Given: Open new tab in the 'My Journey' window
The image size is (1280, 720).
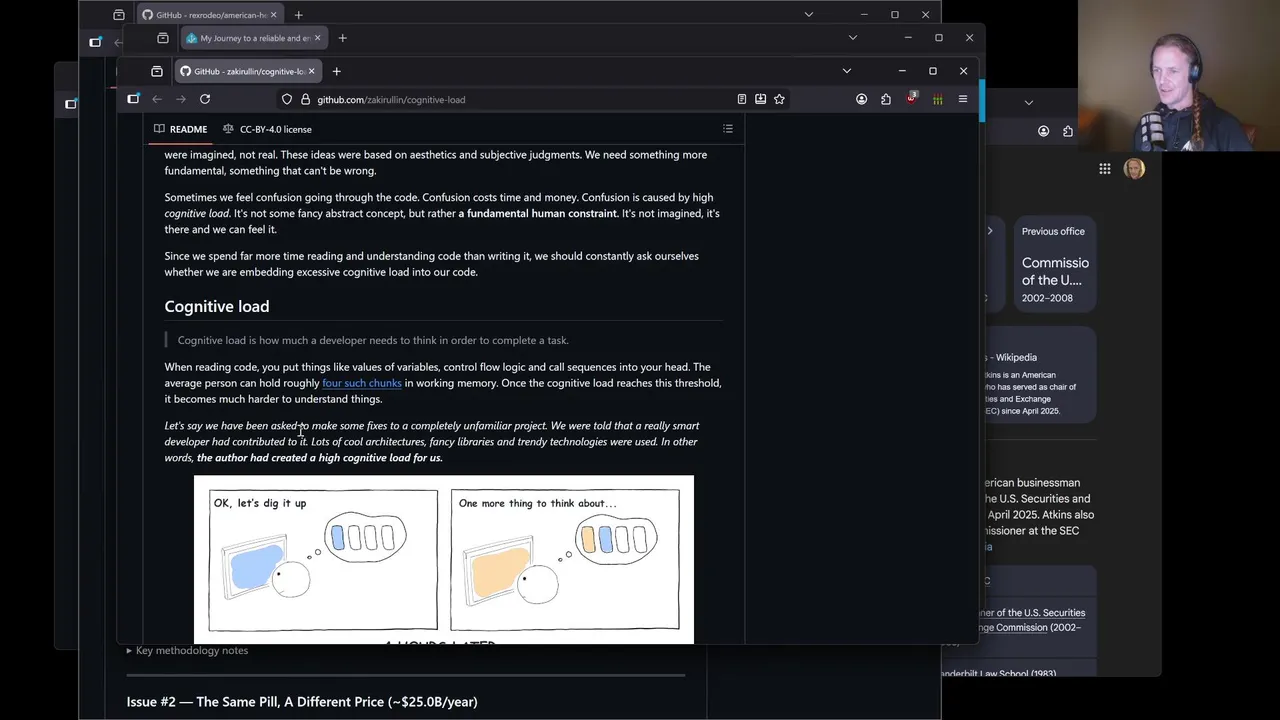Looking at the screenshot, I should click(342, 38).
